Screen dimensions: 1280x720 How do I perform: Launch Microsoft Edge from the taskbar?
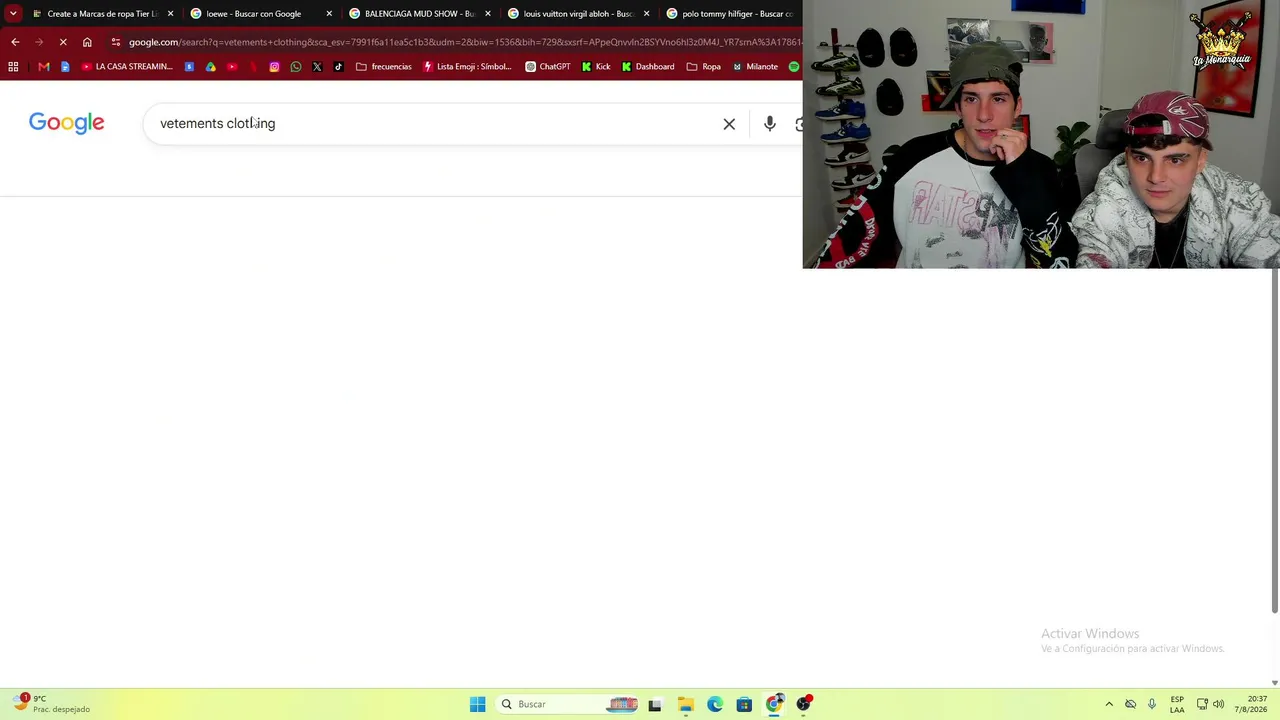(715, 705)
